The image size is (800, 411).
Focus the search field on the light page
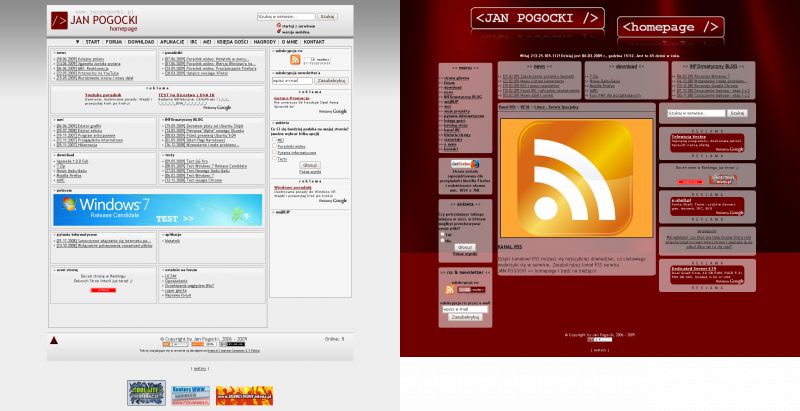click(286, 17)
